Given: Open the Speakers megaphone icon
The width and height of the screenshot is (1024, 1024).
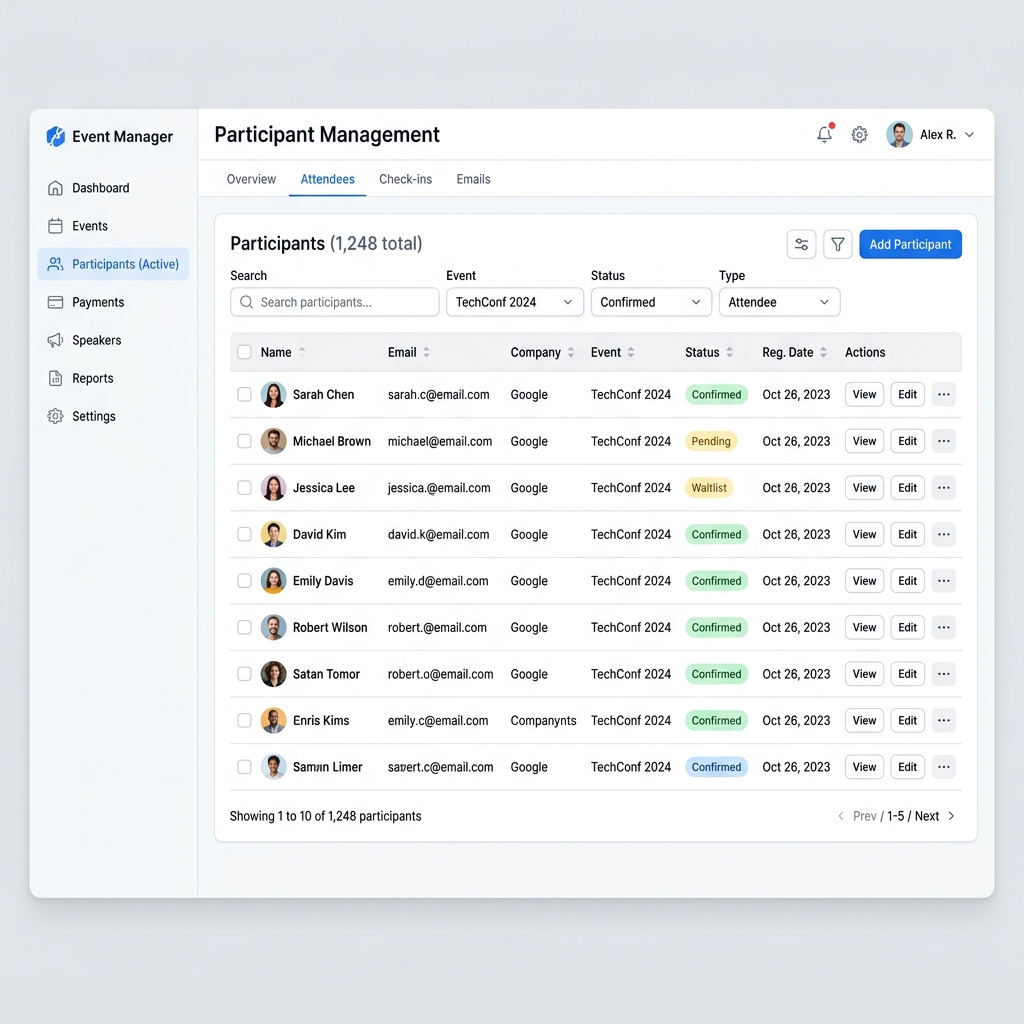Looking at the screenshot, I should pyautogui.click(x=55, y=340).
